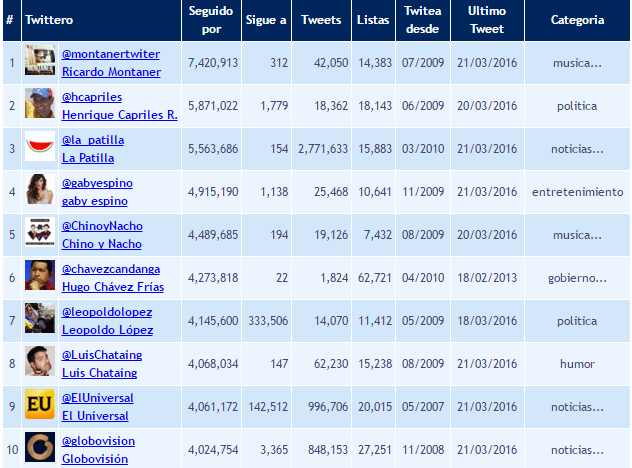Select the lists value 62,721
This screenshot has width=632, height=468.
[375, 278]
